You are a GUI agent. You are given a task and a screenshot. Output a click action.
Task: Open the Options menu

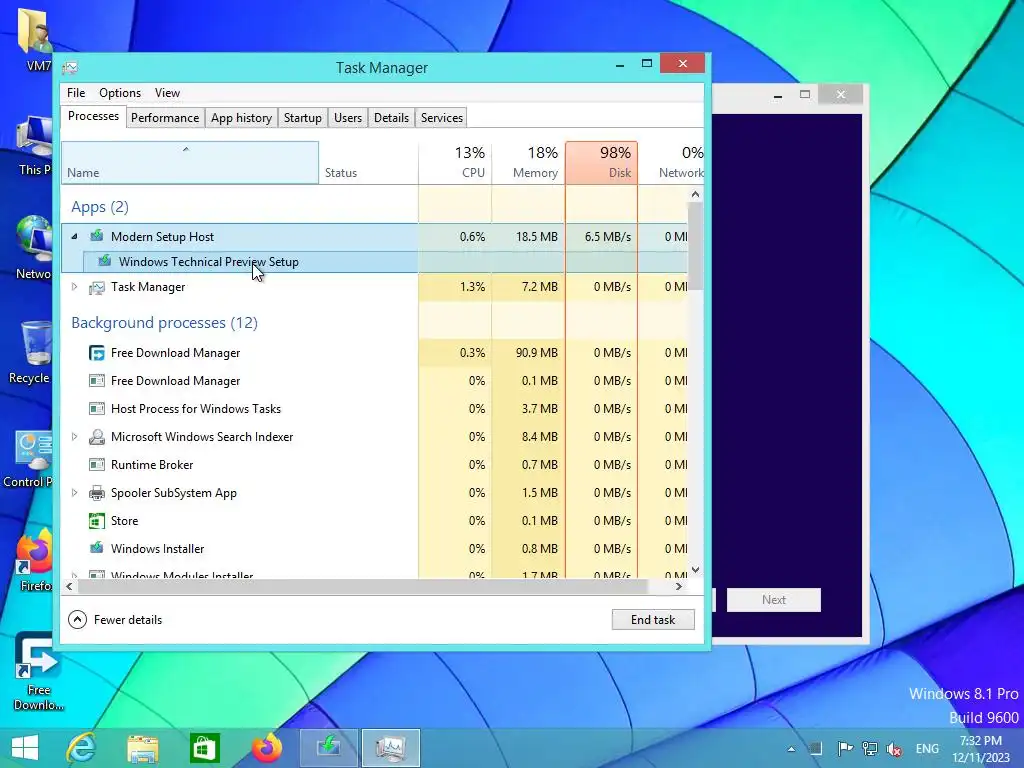120,93
